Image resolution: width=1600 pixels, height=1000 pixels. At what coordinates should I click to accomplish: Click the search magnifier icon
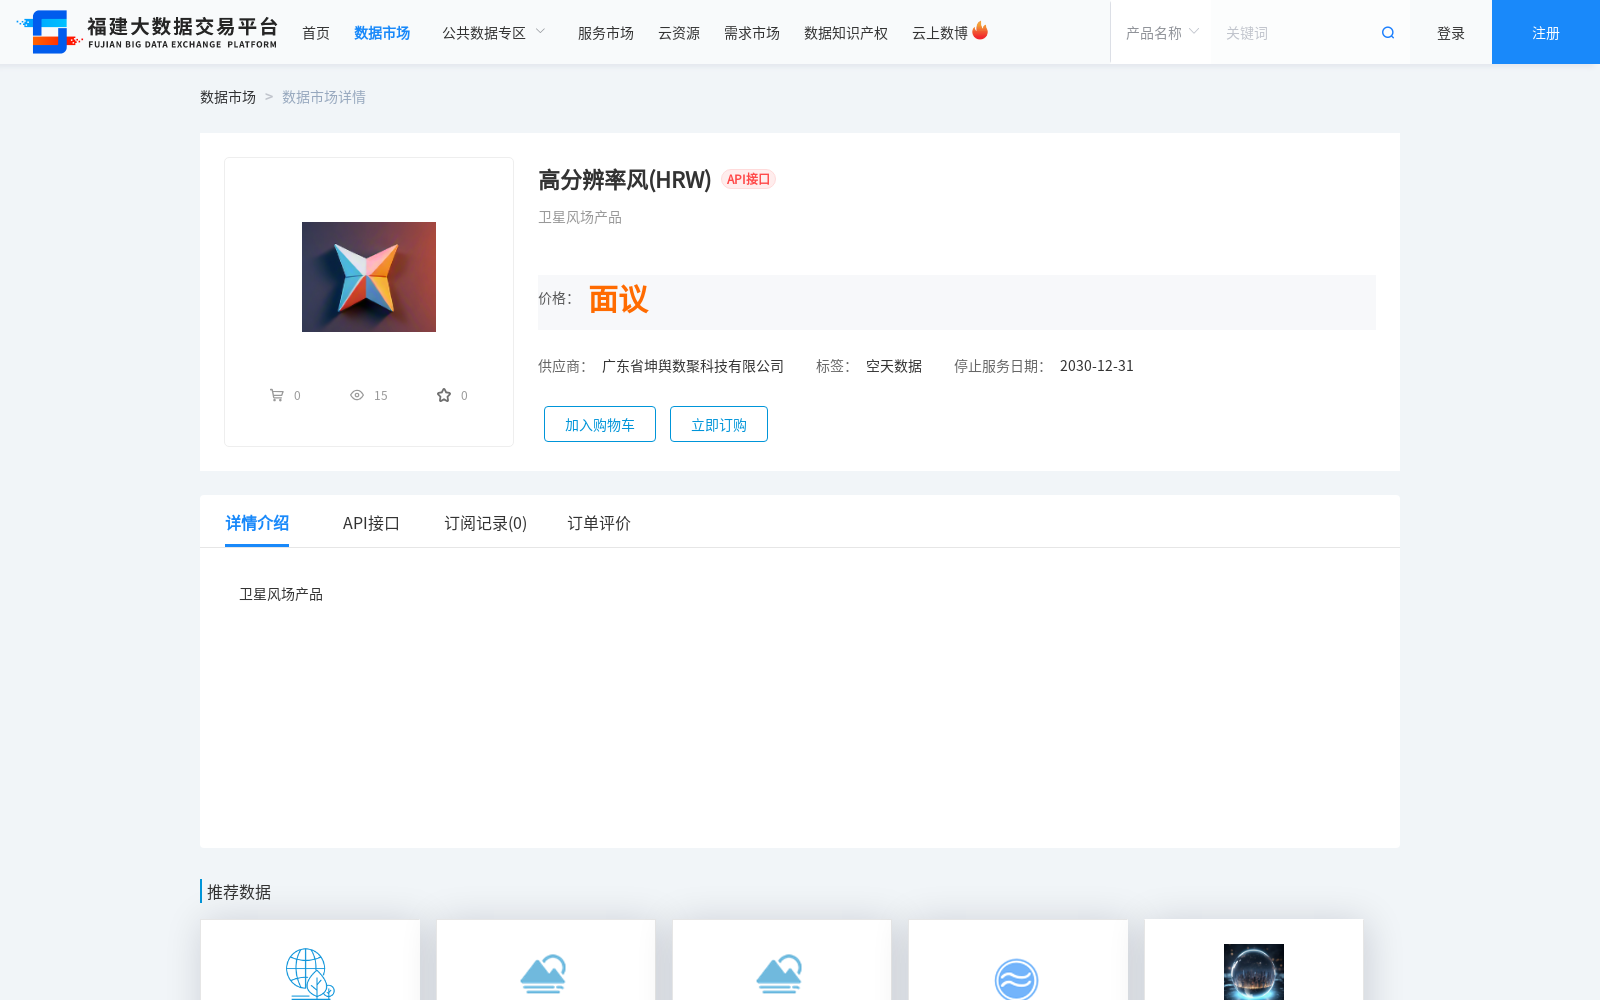click(1388, 33)
